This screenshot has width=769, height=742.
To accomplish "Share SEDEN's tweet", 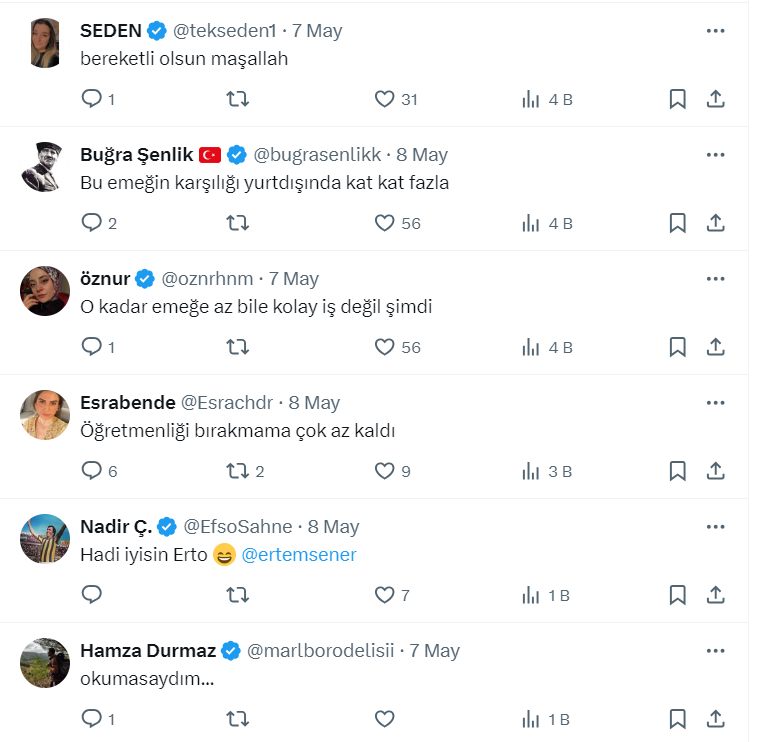I will (715, 99).
